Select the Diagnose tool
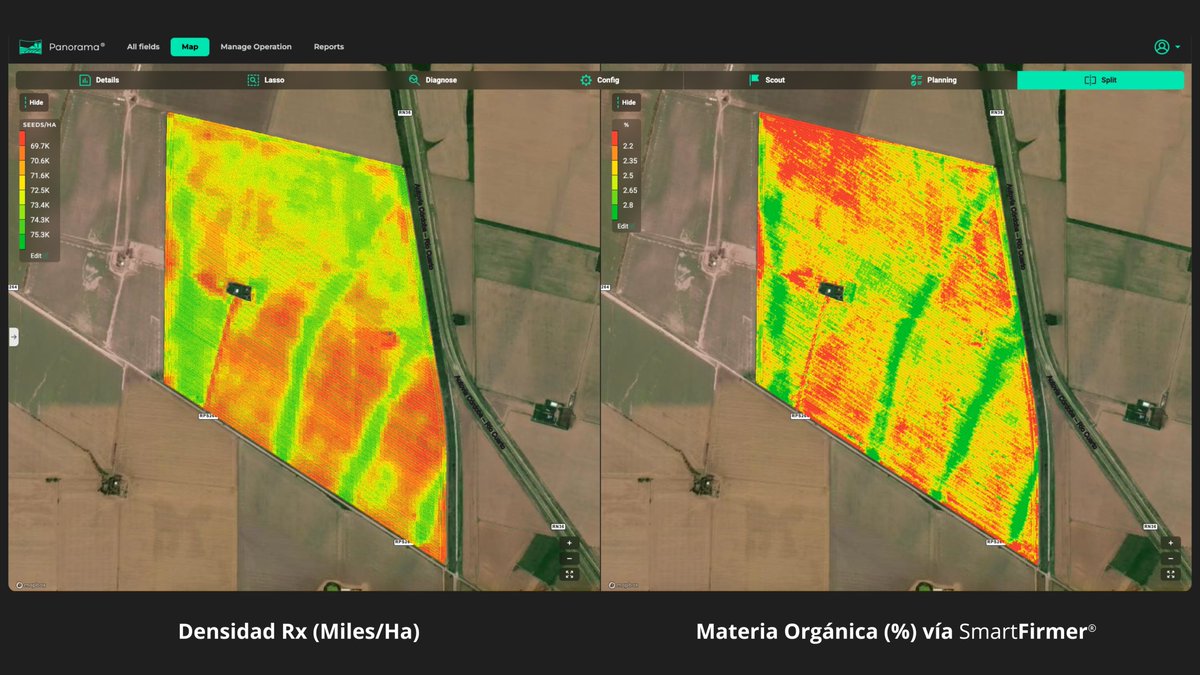This screenshot has height=675, width=1200. coord(433,80)
